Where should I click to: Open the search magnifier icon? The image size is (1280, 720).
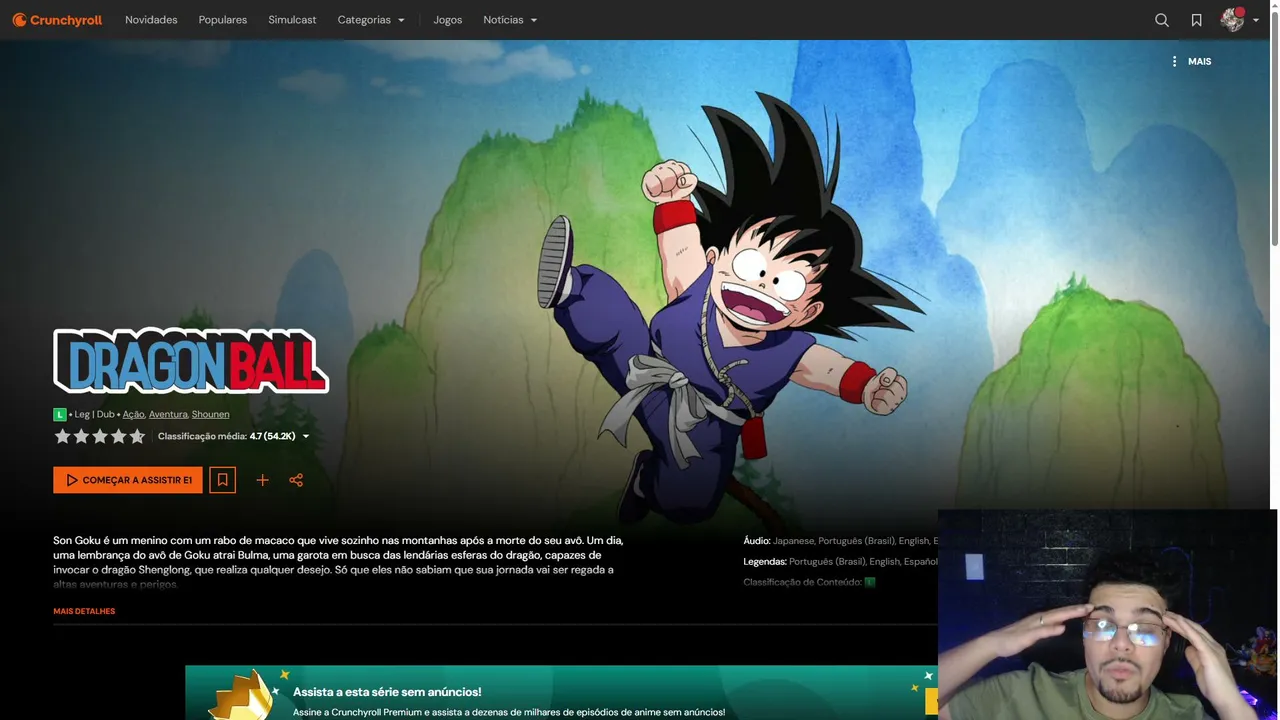pos(1162,20)
